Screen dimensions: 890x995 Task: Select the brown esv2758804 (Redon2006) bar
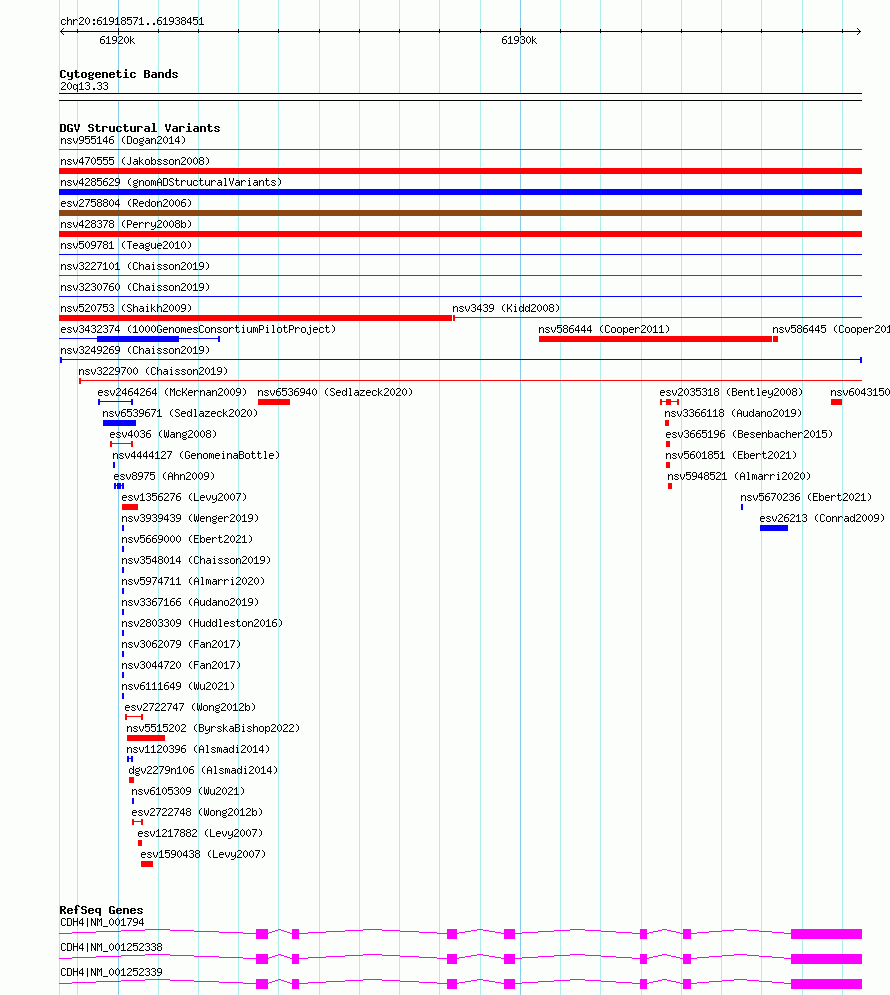tap(461, 213)
